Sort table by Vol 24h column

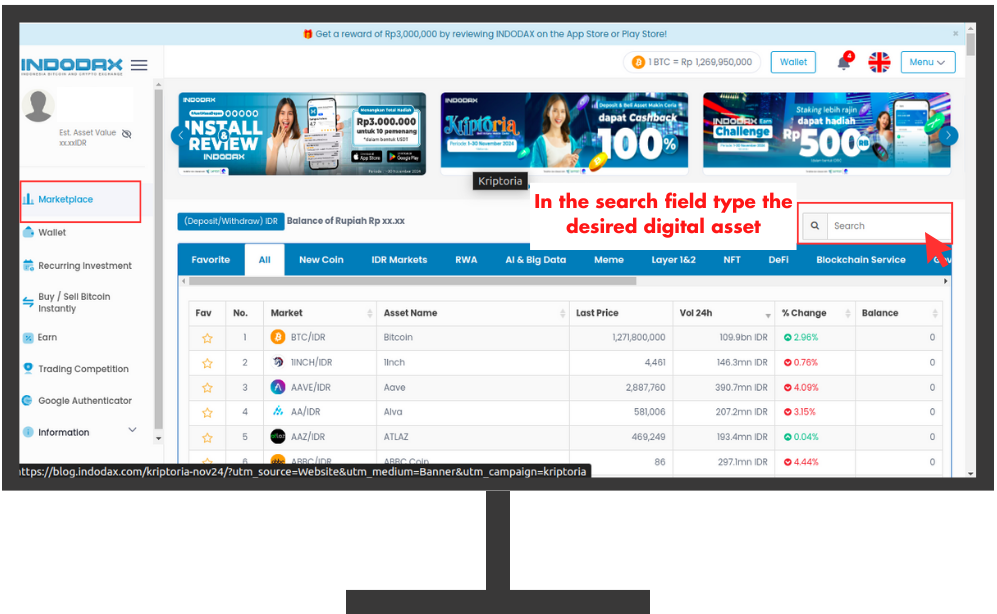[767, 315]
